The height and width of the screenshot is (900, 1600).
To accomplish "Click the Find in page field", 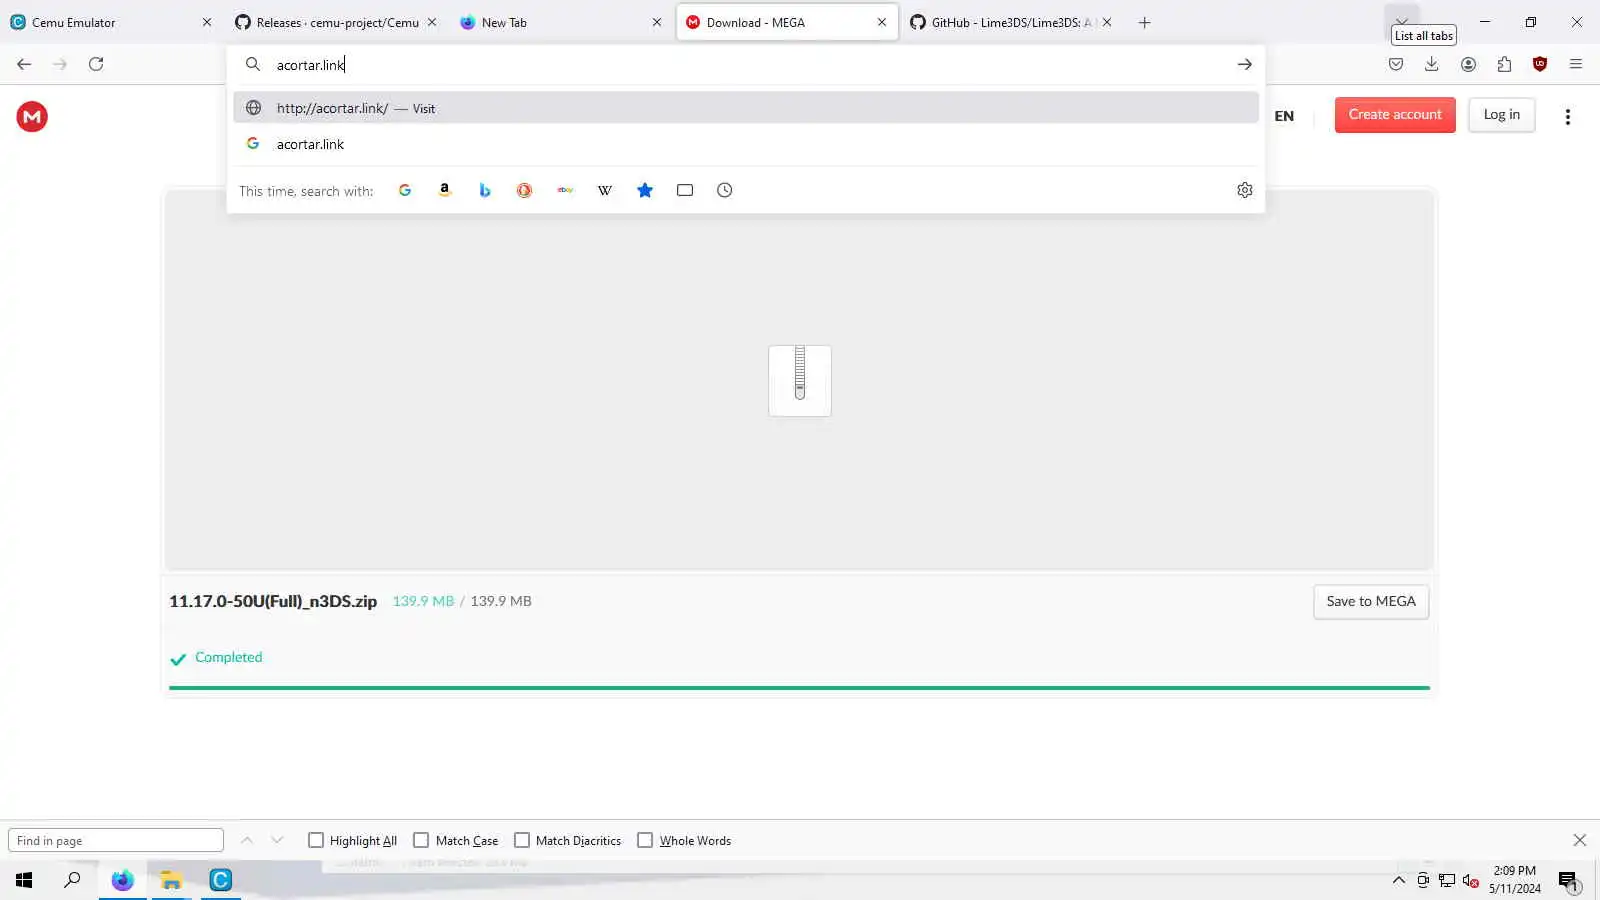I will 116,840.
